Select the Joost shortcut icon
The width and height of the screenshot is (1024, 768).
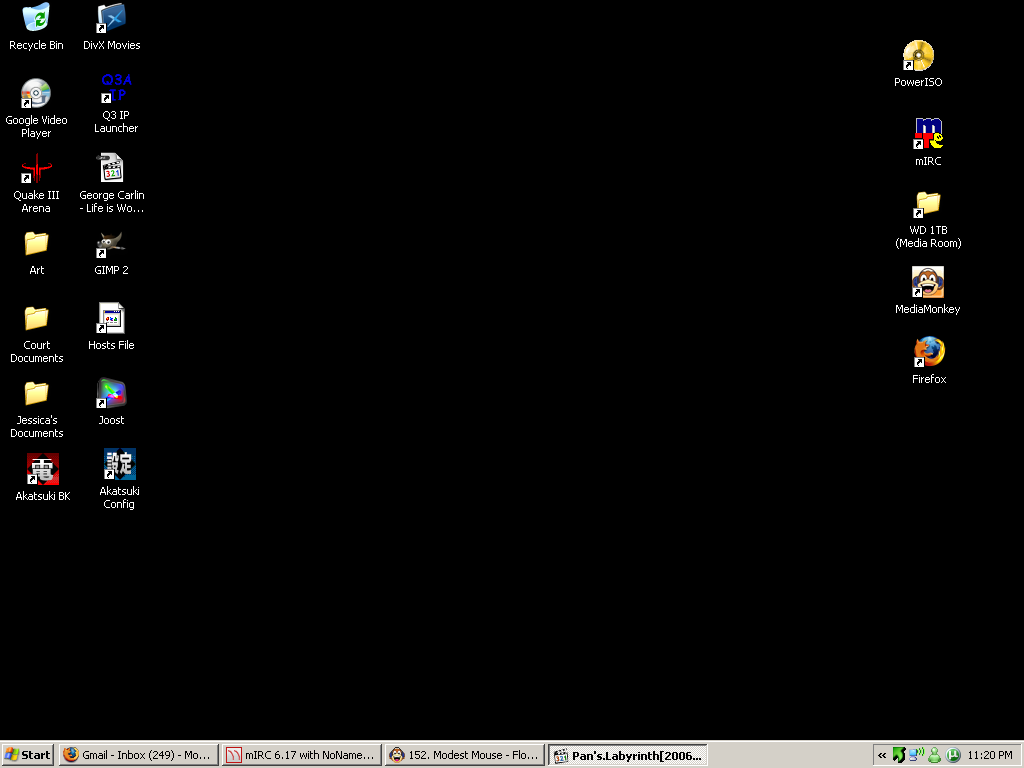pyautogui.click(x=111, y=394)
